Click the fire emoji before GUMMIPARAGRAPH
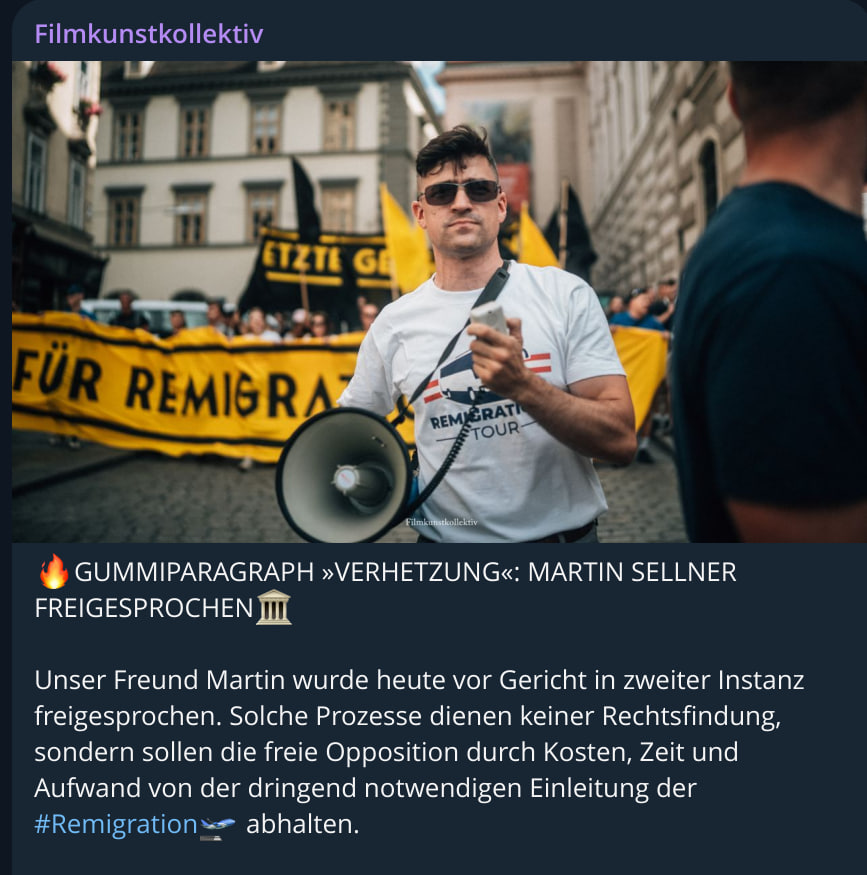 click(54, 571)
